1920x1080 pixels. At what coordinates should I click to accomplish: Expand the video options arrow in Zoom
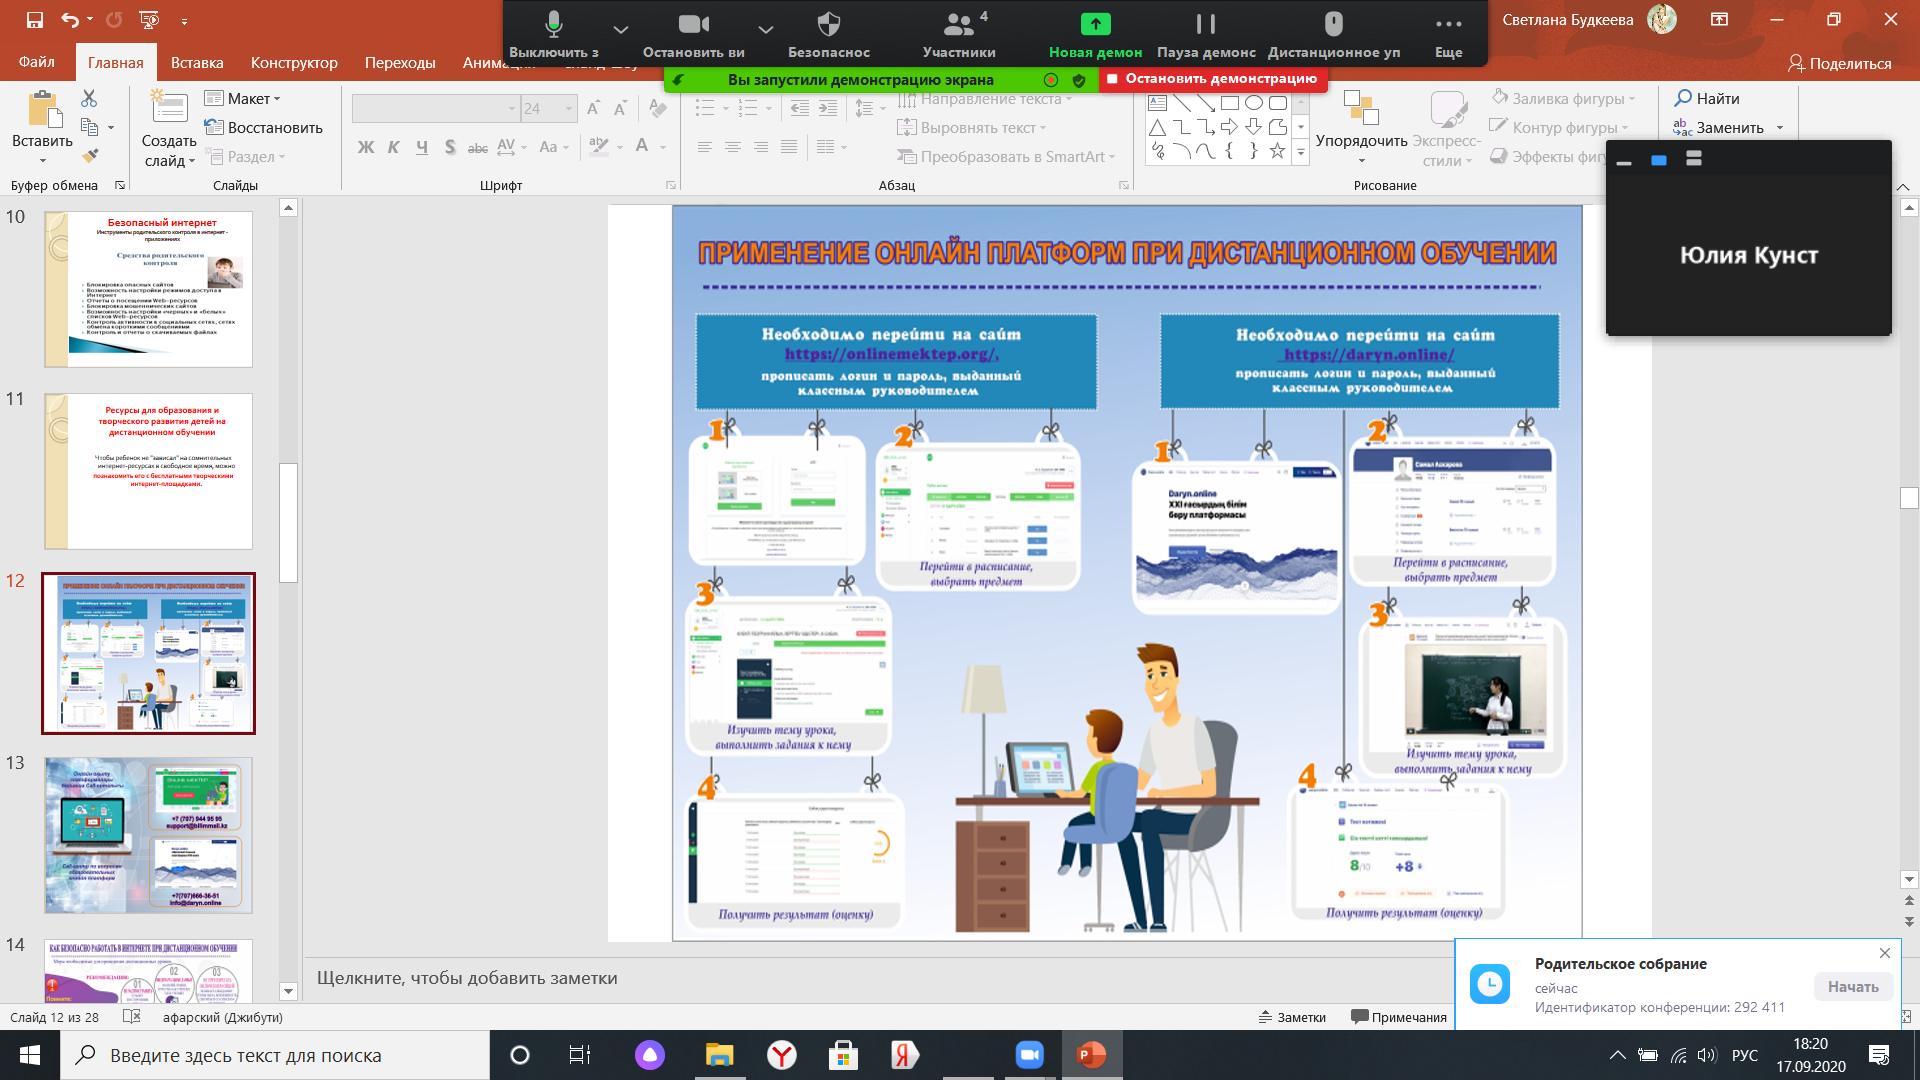tap(765, 29)
